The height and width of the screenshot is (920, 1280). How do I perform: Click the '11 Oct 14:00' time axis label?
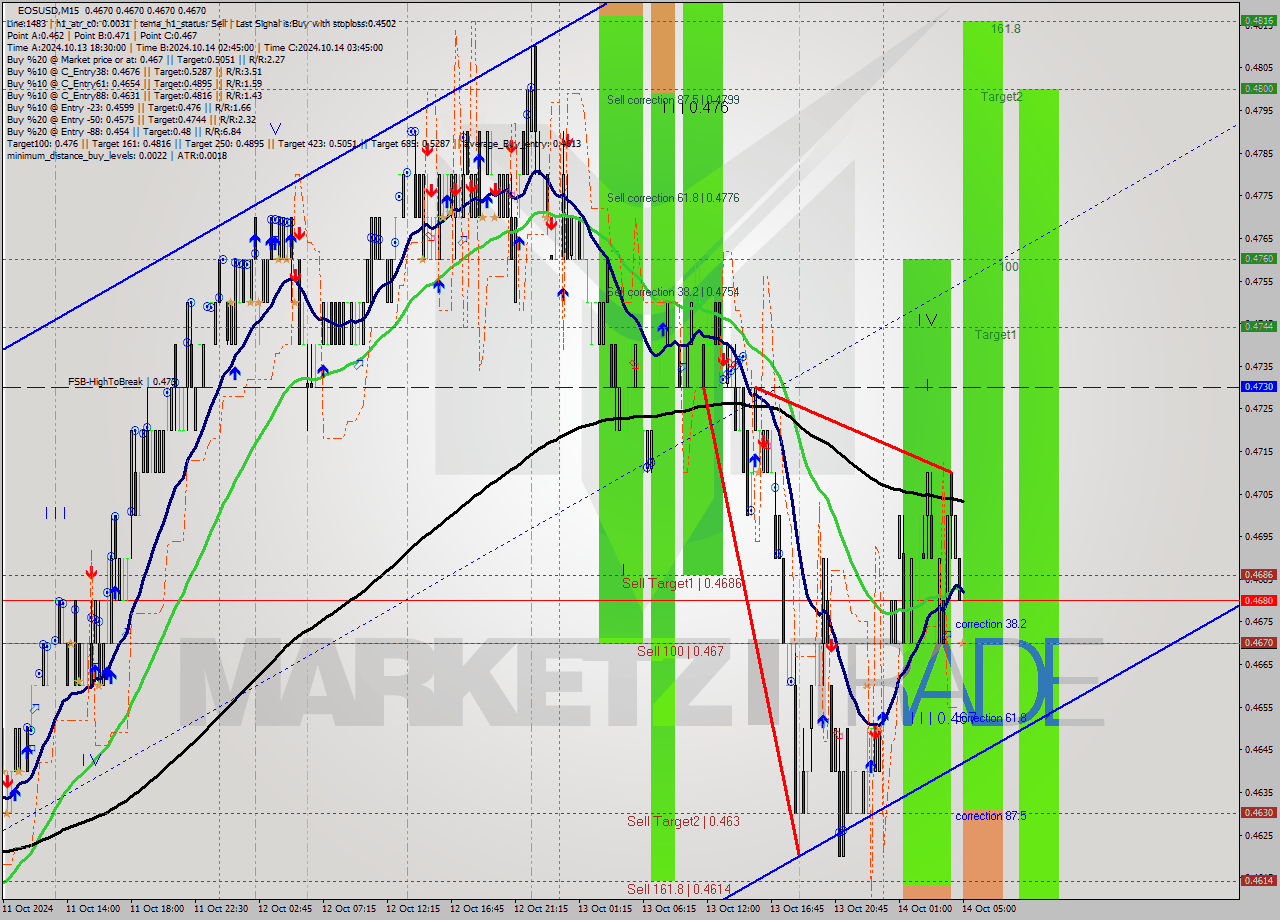pyautogui.click(x=92, y=909)
